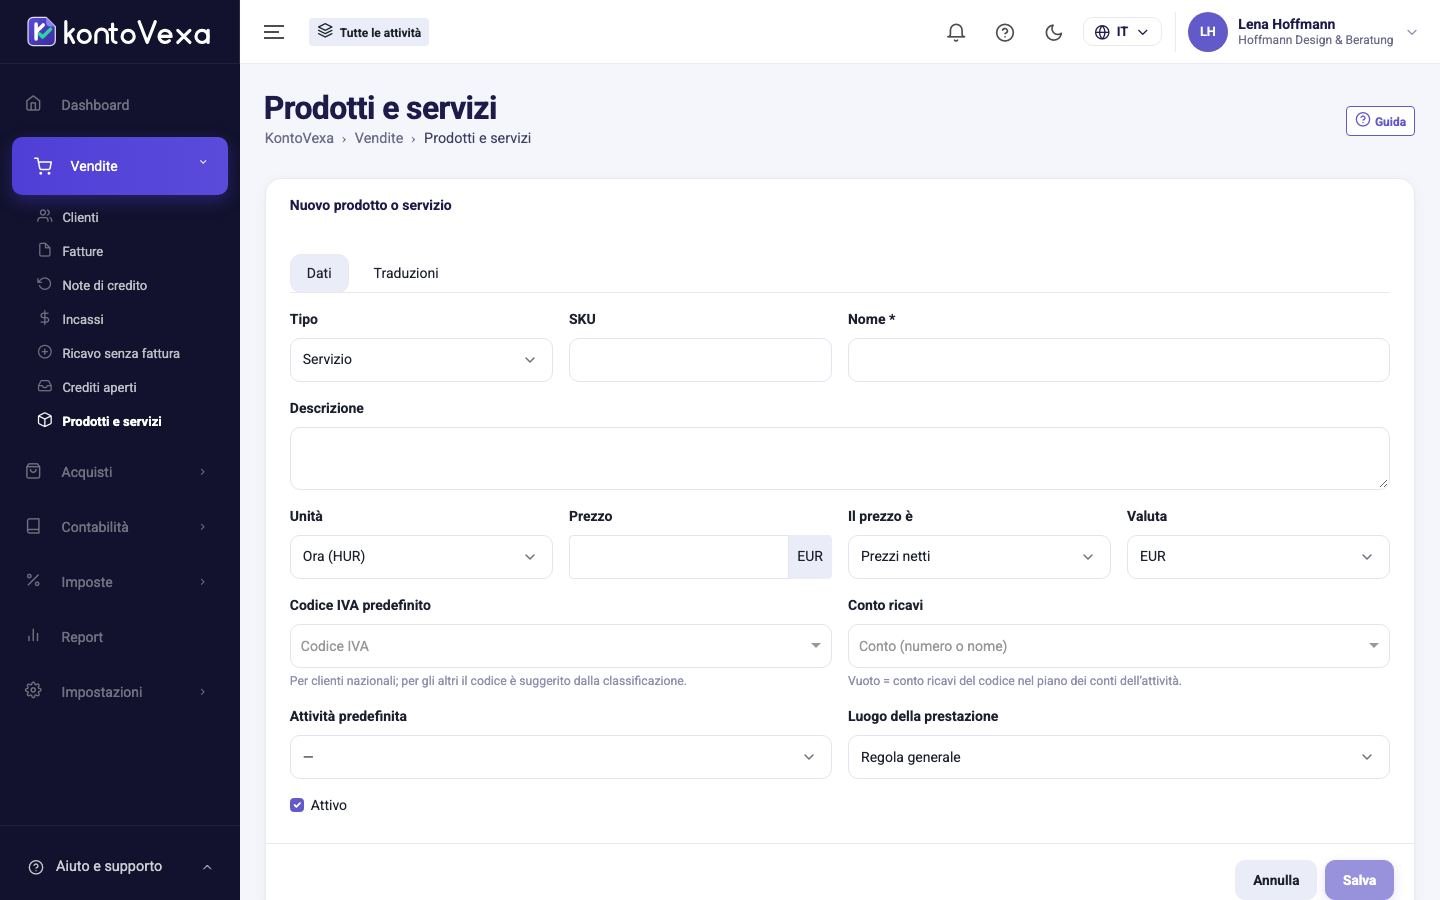Click the Note di credito icon
The width and height of the screenshot is (1440, 900).
click(44, 284)
